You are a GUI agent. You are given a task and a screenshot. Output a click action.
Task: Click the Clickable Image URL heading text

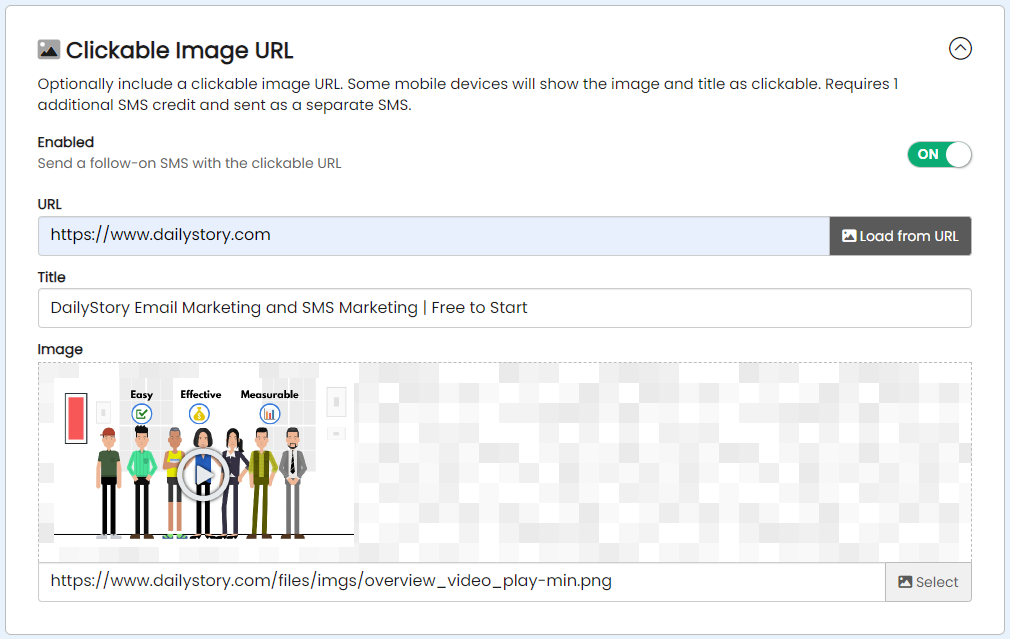tap(179, 50)
